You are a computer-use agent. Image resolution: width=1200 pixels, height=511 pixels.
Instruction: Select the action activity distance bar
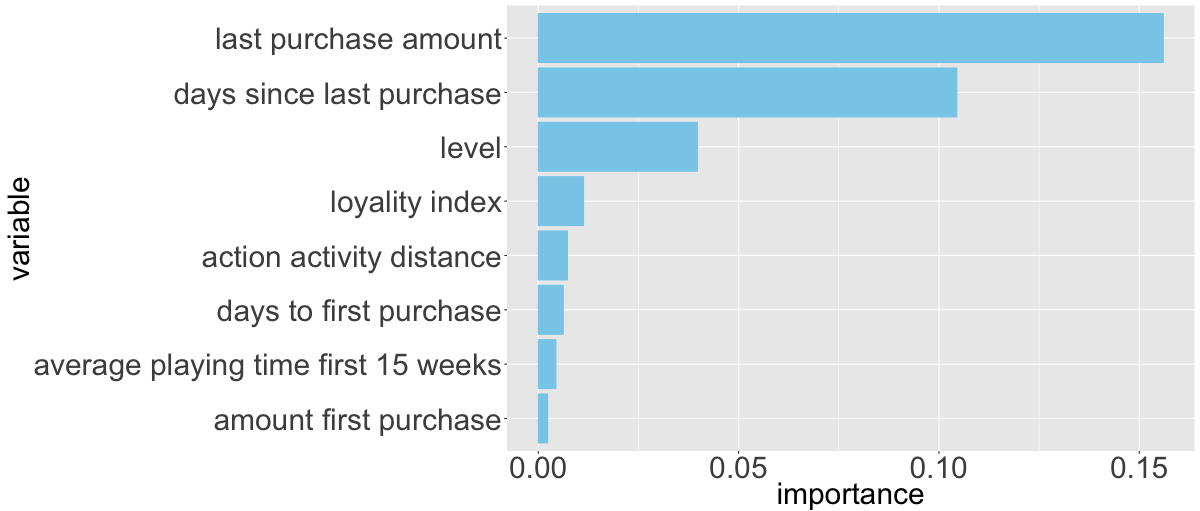(553, 255)
